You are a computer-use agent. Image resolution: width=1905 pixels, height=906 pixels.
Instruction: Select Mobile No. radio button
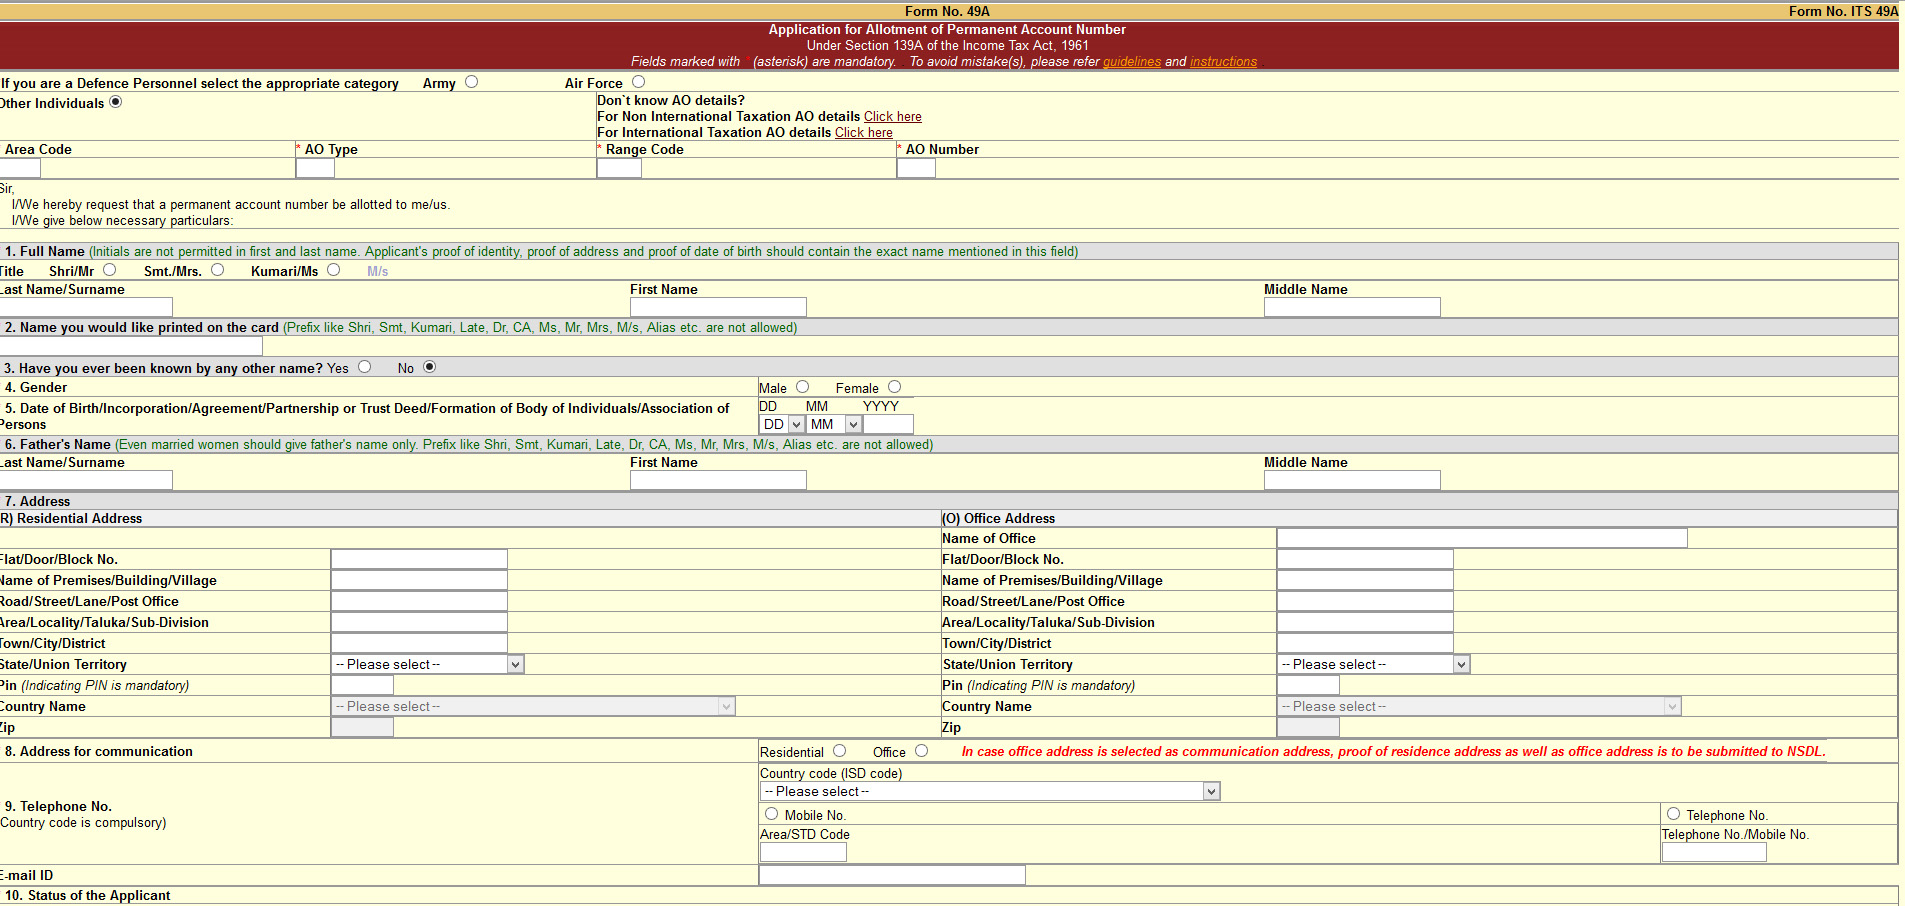coord(772,814)
